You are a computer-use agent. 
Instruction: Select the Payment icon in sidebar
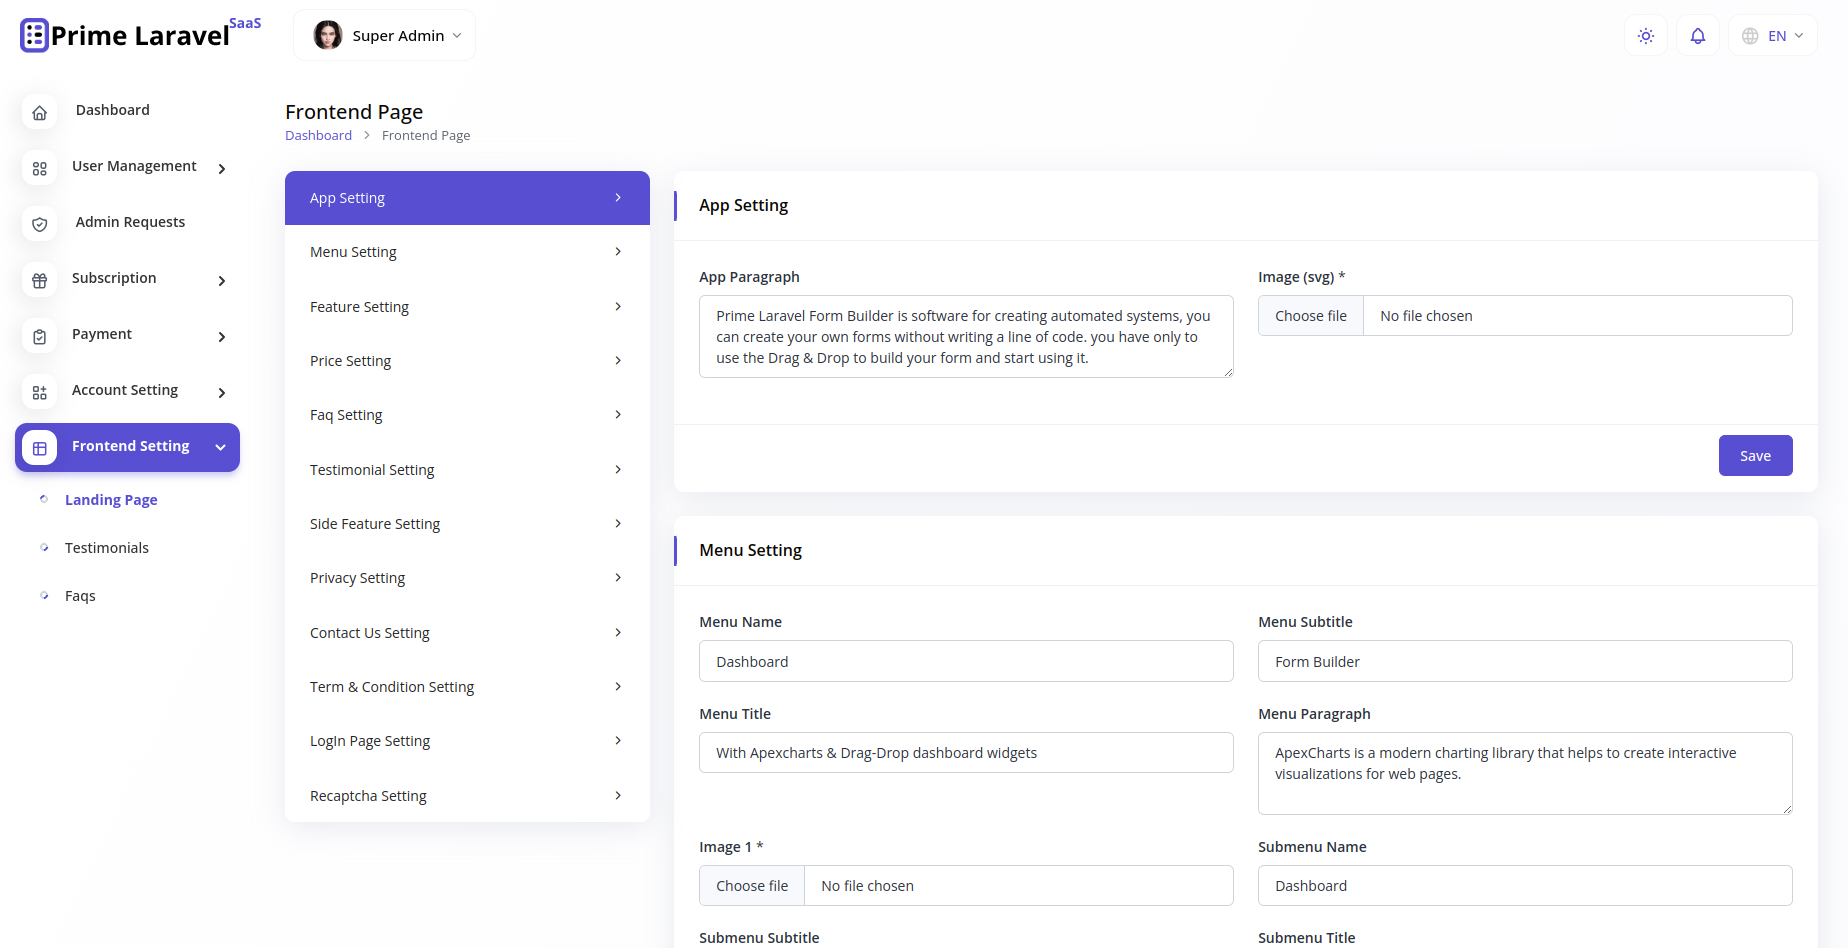click(x=39, y=336)
